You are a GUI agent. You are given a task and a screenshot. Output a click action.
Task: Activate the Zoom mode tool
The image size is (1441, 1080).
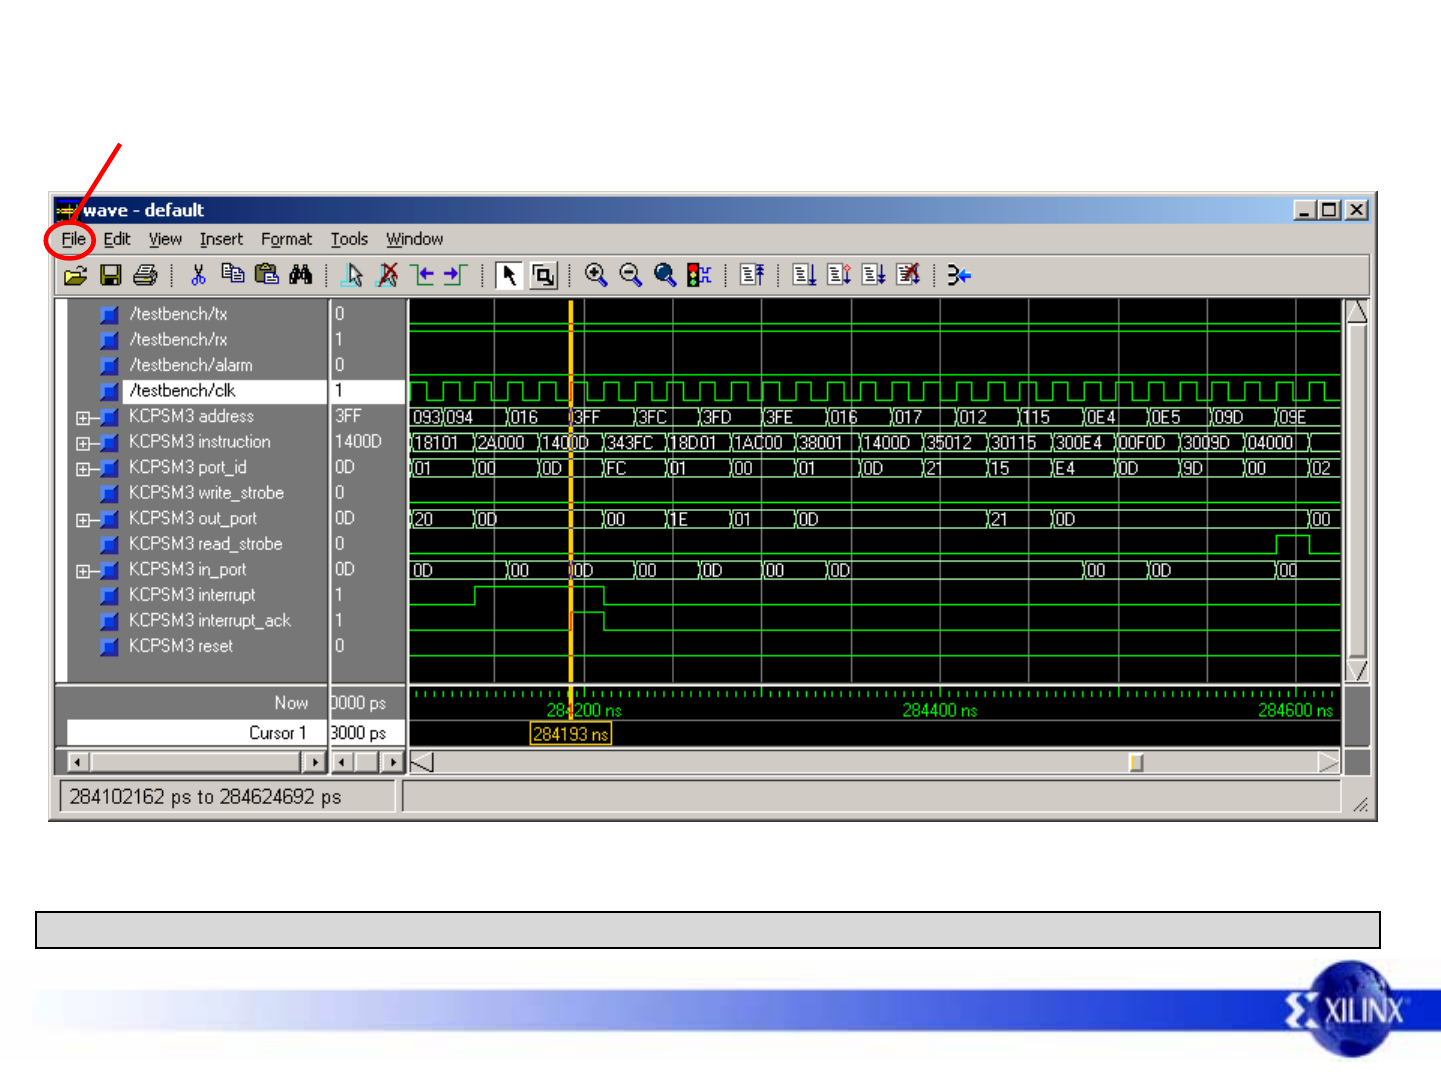[543, 275]
